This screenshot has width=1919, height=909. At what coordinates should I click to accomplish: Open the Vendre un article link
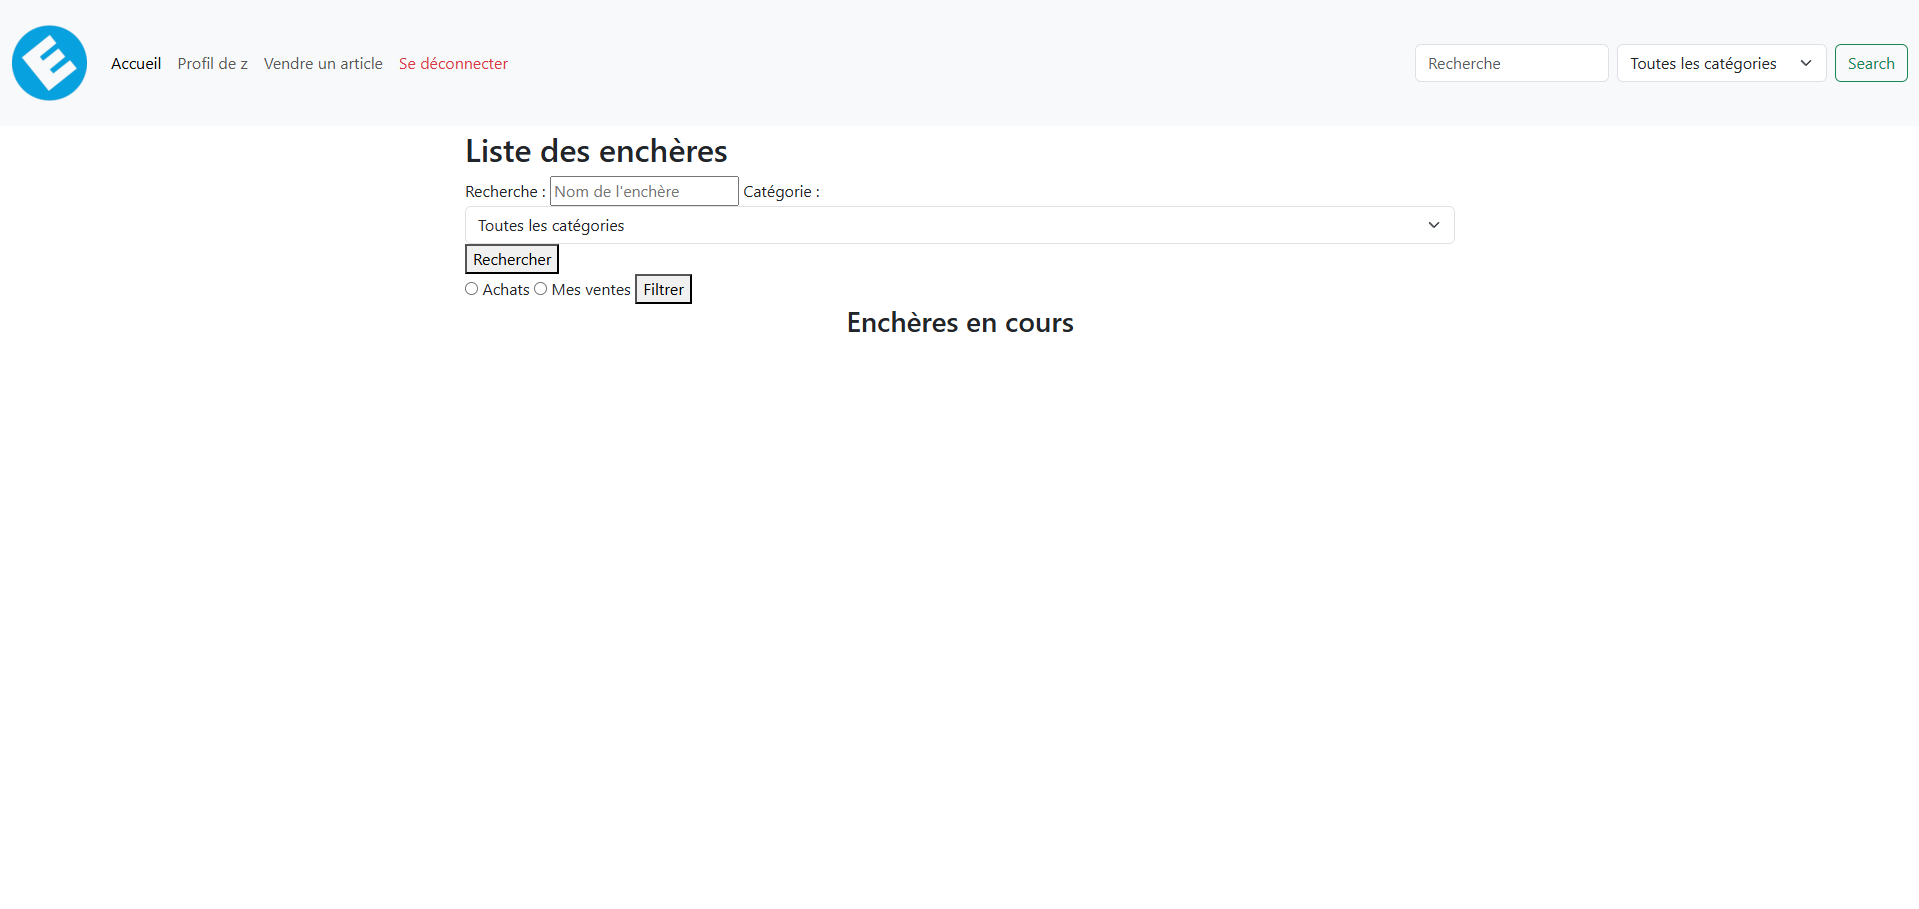click(323, 63)
